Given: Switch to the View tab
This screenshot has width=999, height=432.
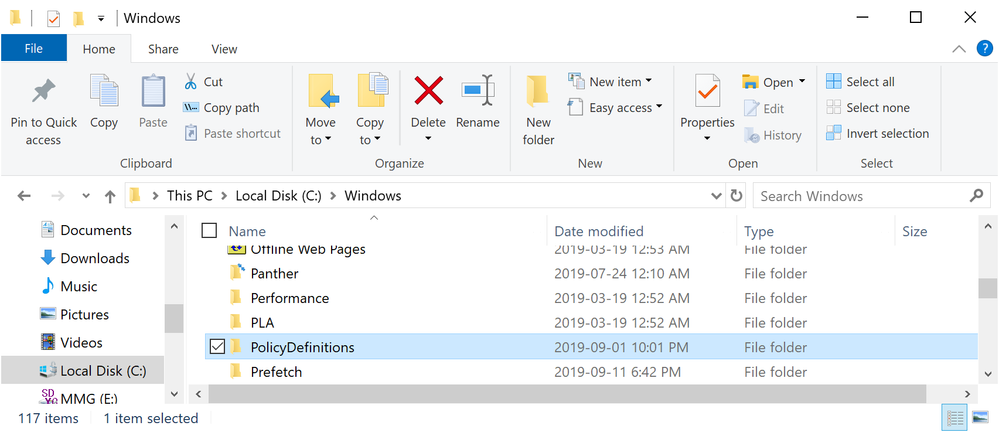Looking at the screenshot, I should [224, 49].
